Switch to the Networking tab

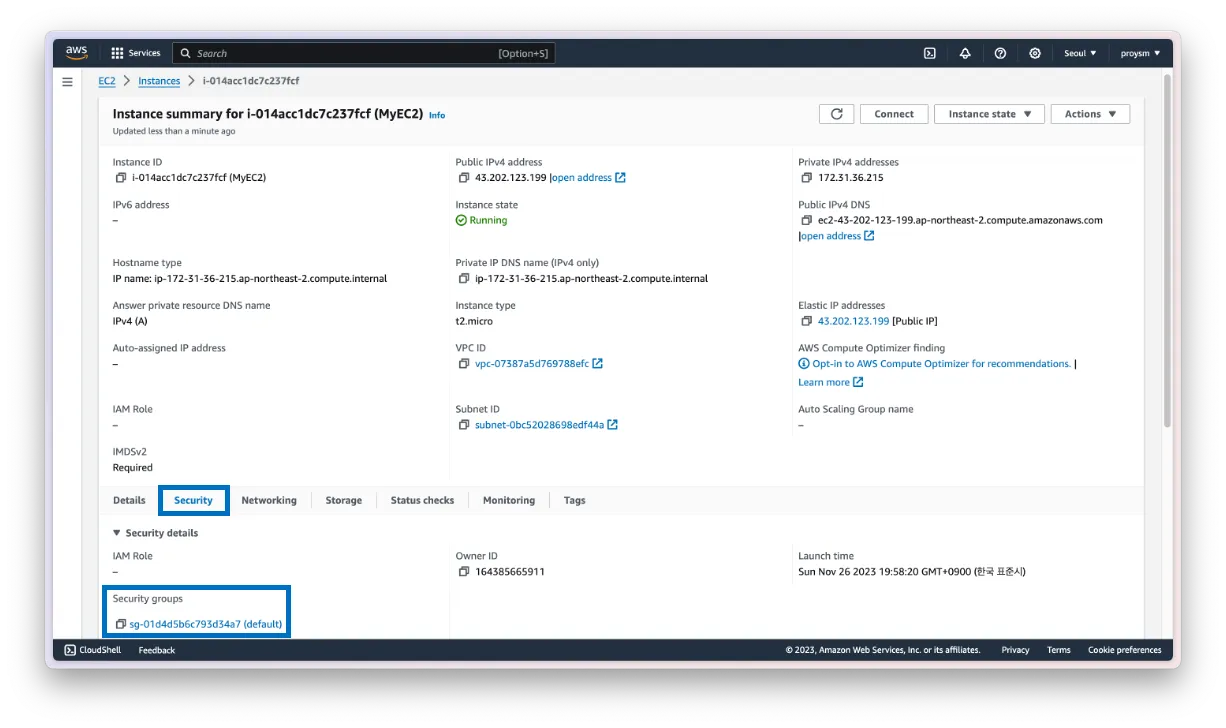269,500
